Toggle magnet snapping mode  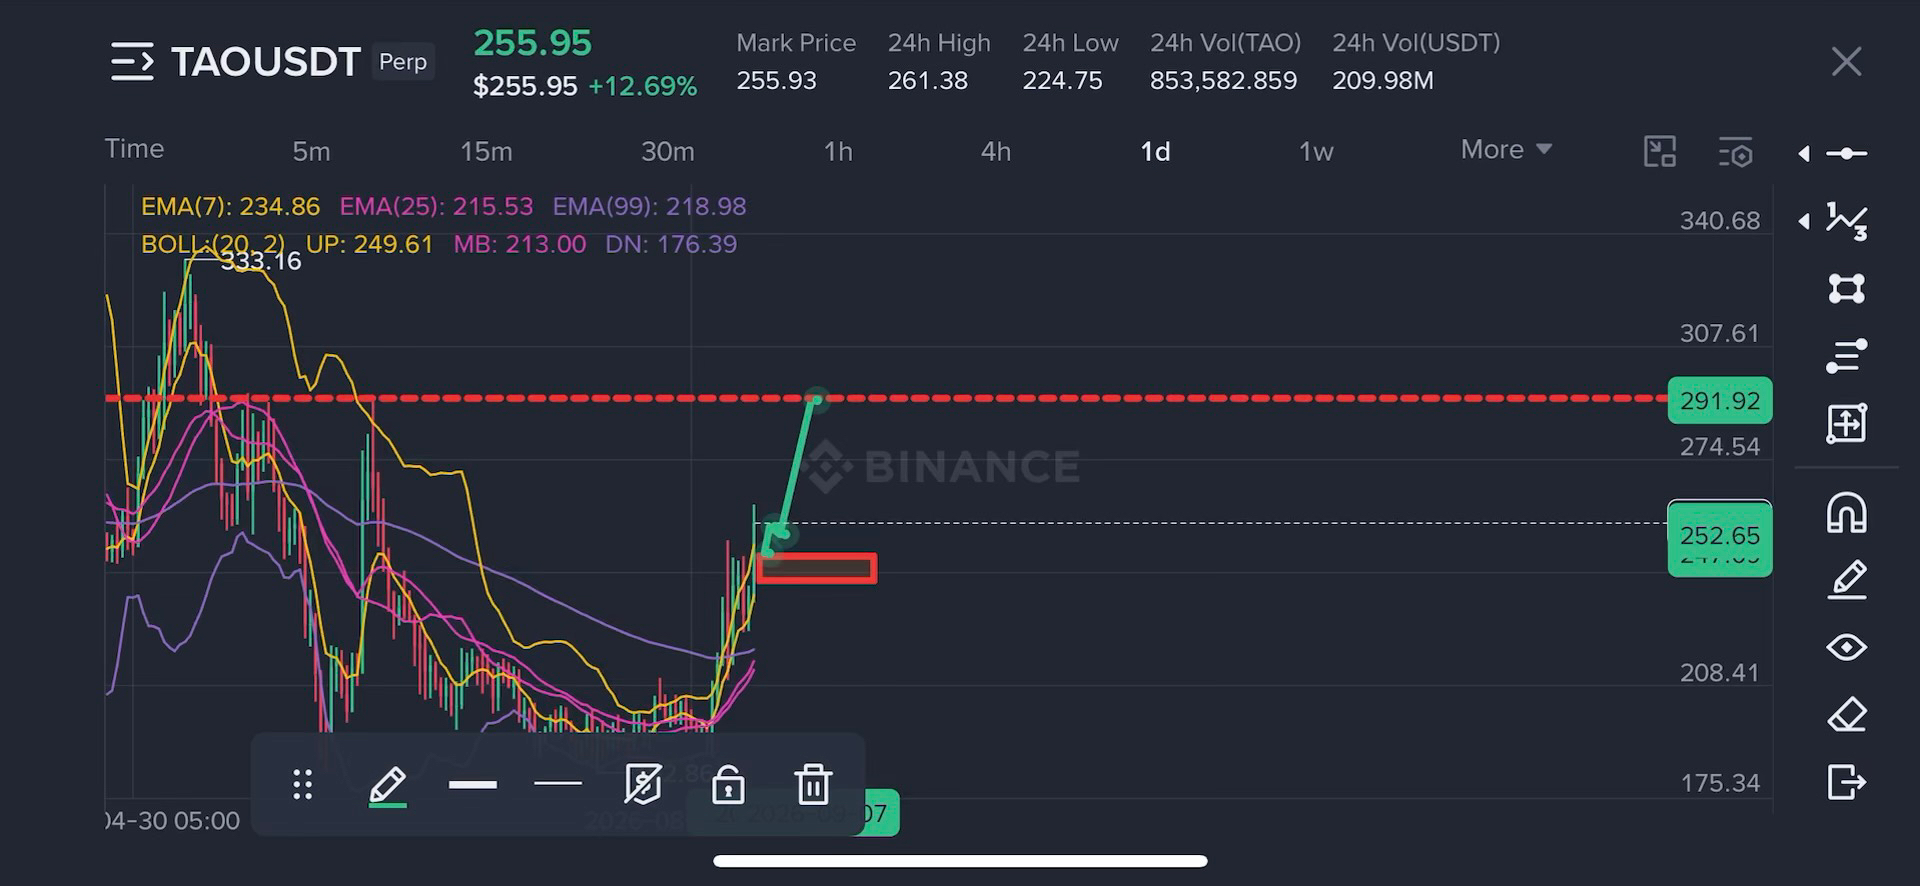[1847, 513]
